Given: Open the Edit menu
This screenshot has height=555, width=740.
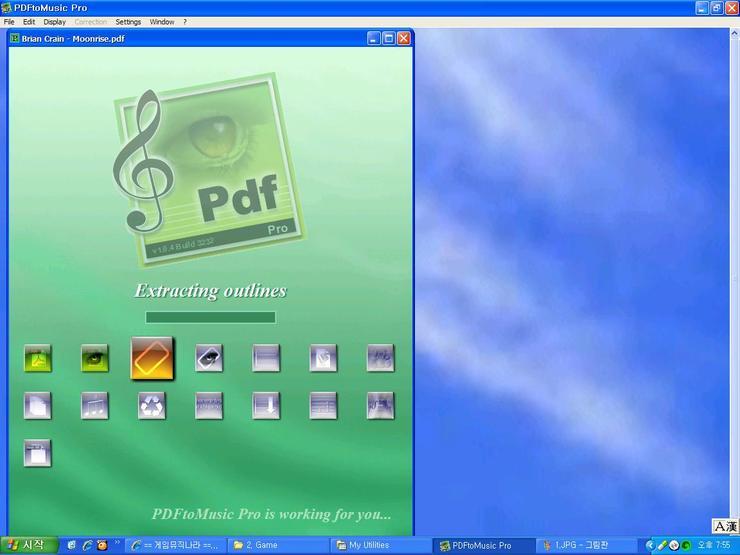Looking at the screenshot, I should pyautogui.click(x=29, y=21).
